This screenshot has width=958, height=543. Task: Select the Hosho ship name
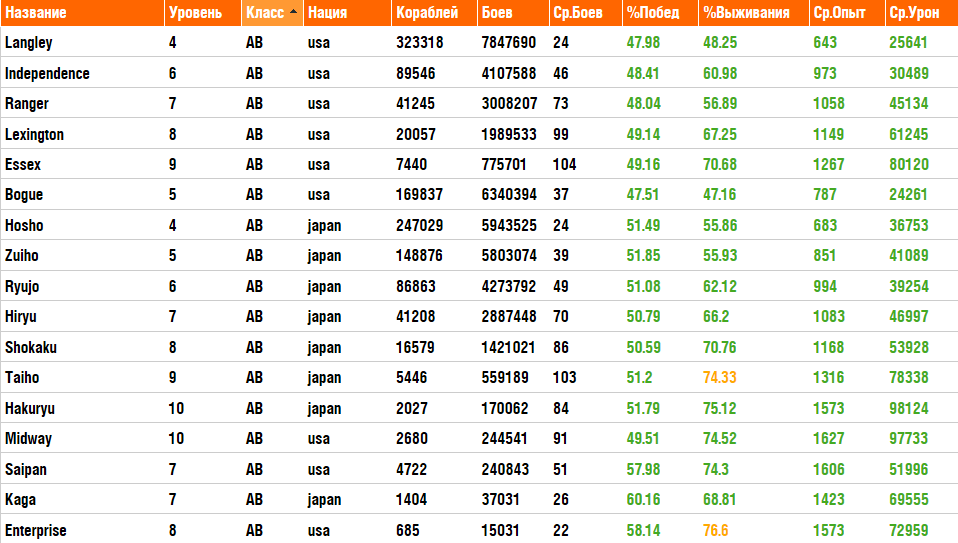tap(24, 225)
